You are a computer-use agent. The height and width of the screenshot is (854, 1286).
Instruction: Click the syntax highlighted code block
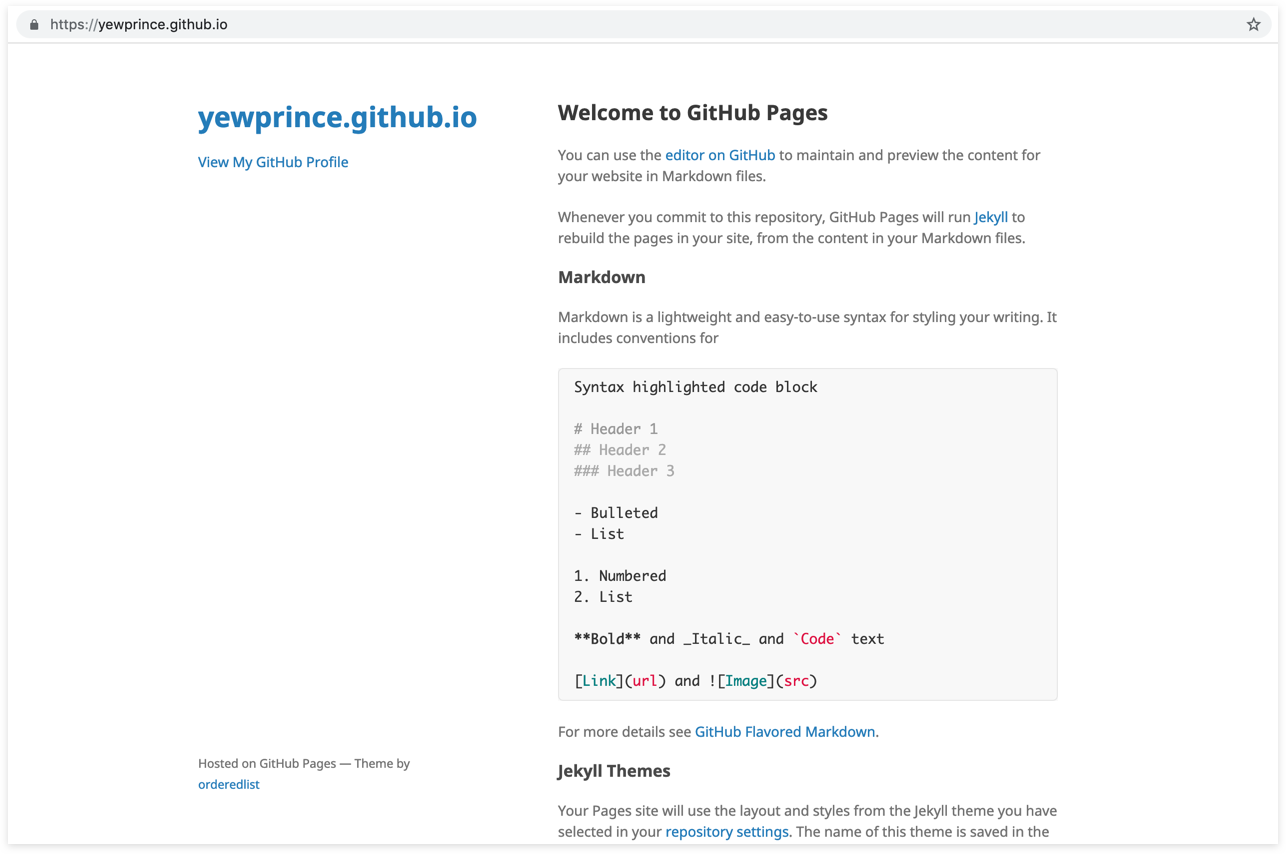807,533
